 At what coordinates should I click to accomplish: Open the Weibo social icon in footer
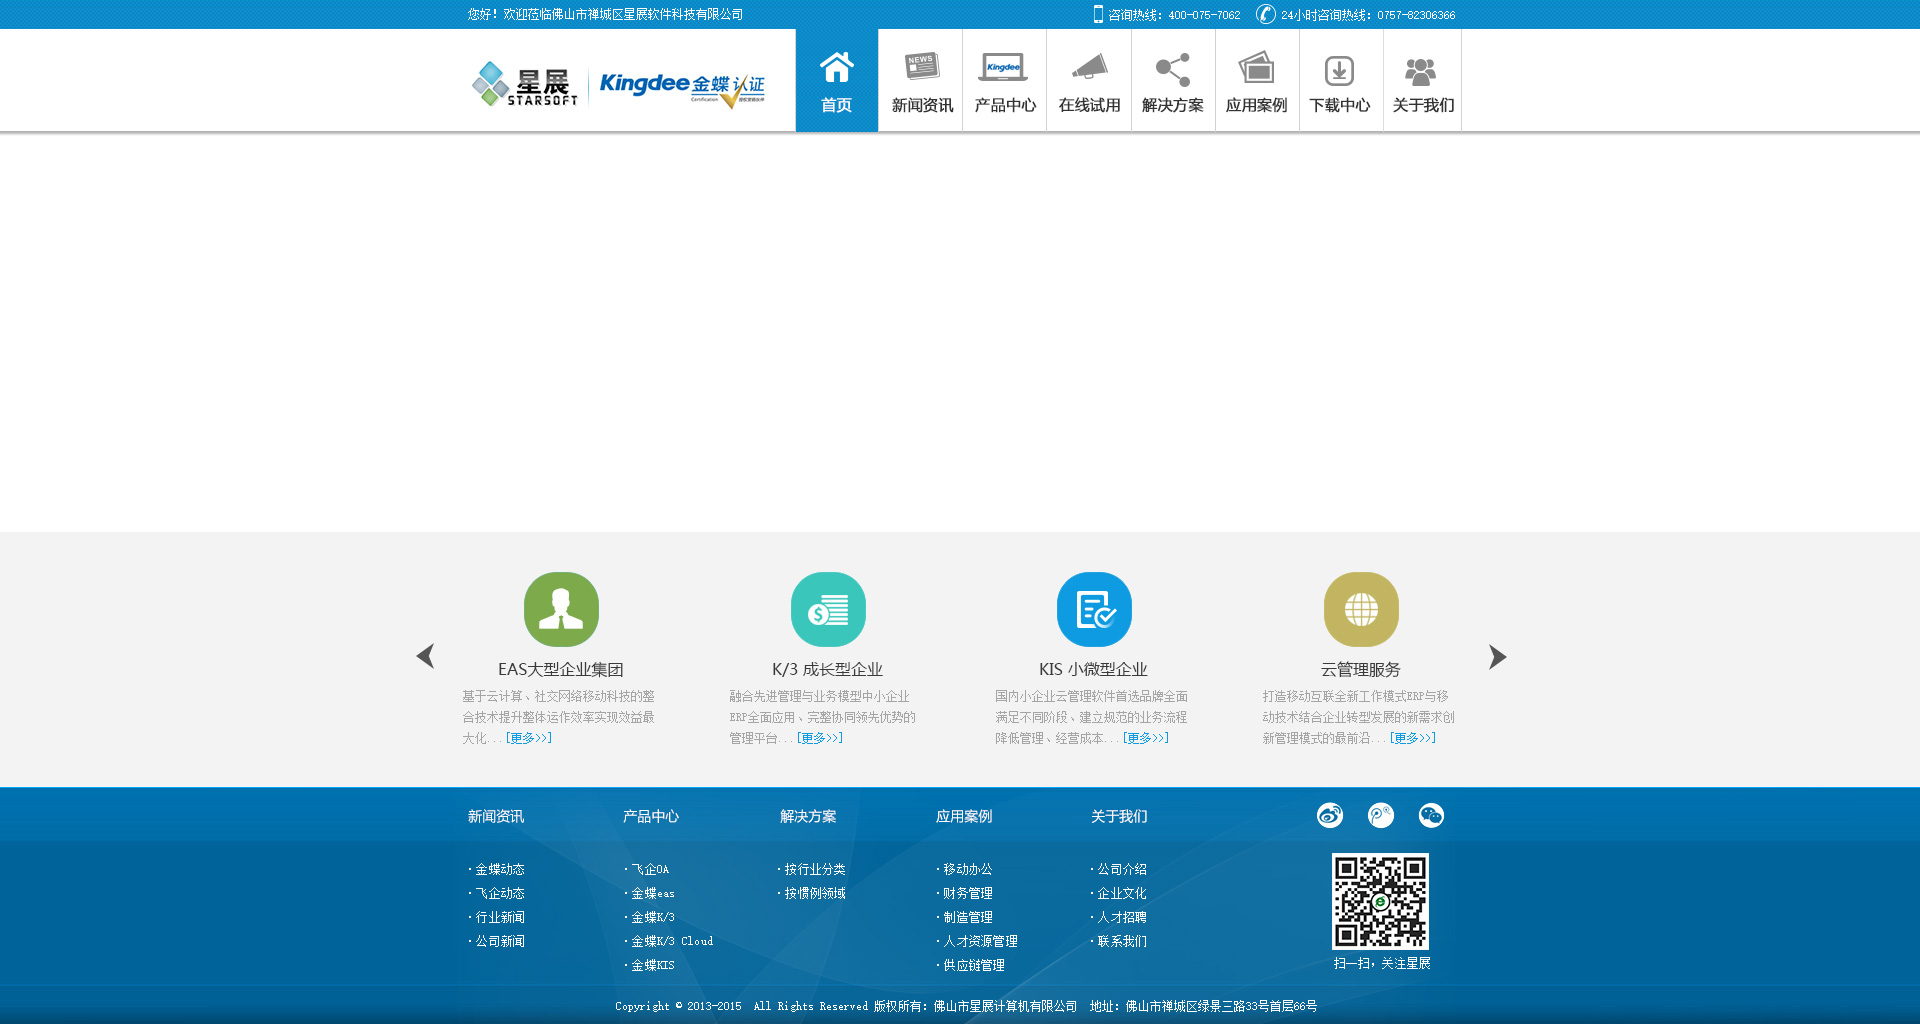point(1329,815)
